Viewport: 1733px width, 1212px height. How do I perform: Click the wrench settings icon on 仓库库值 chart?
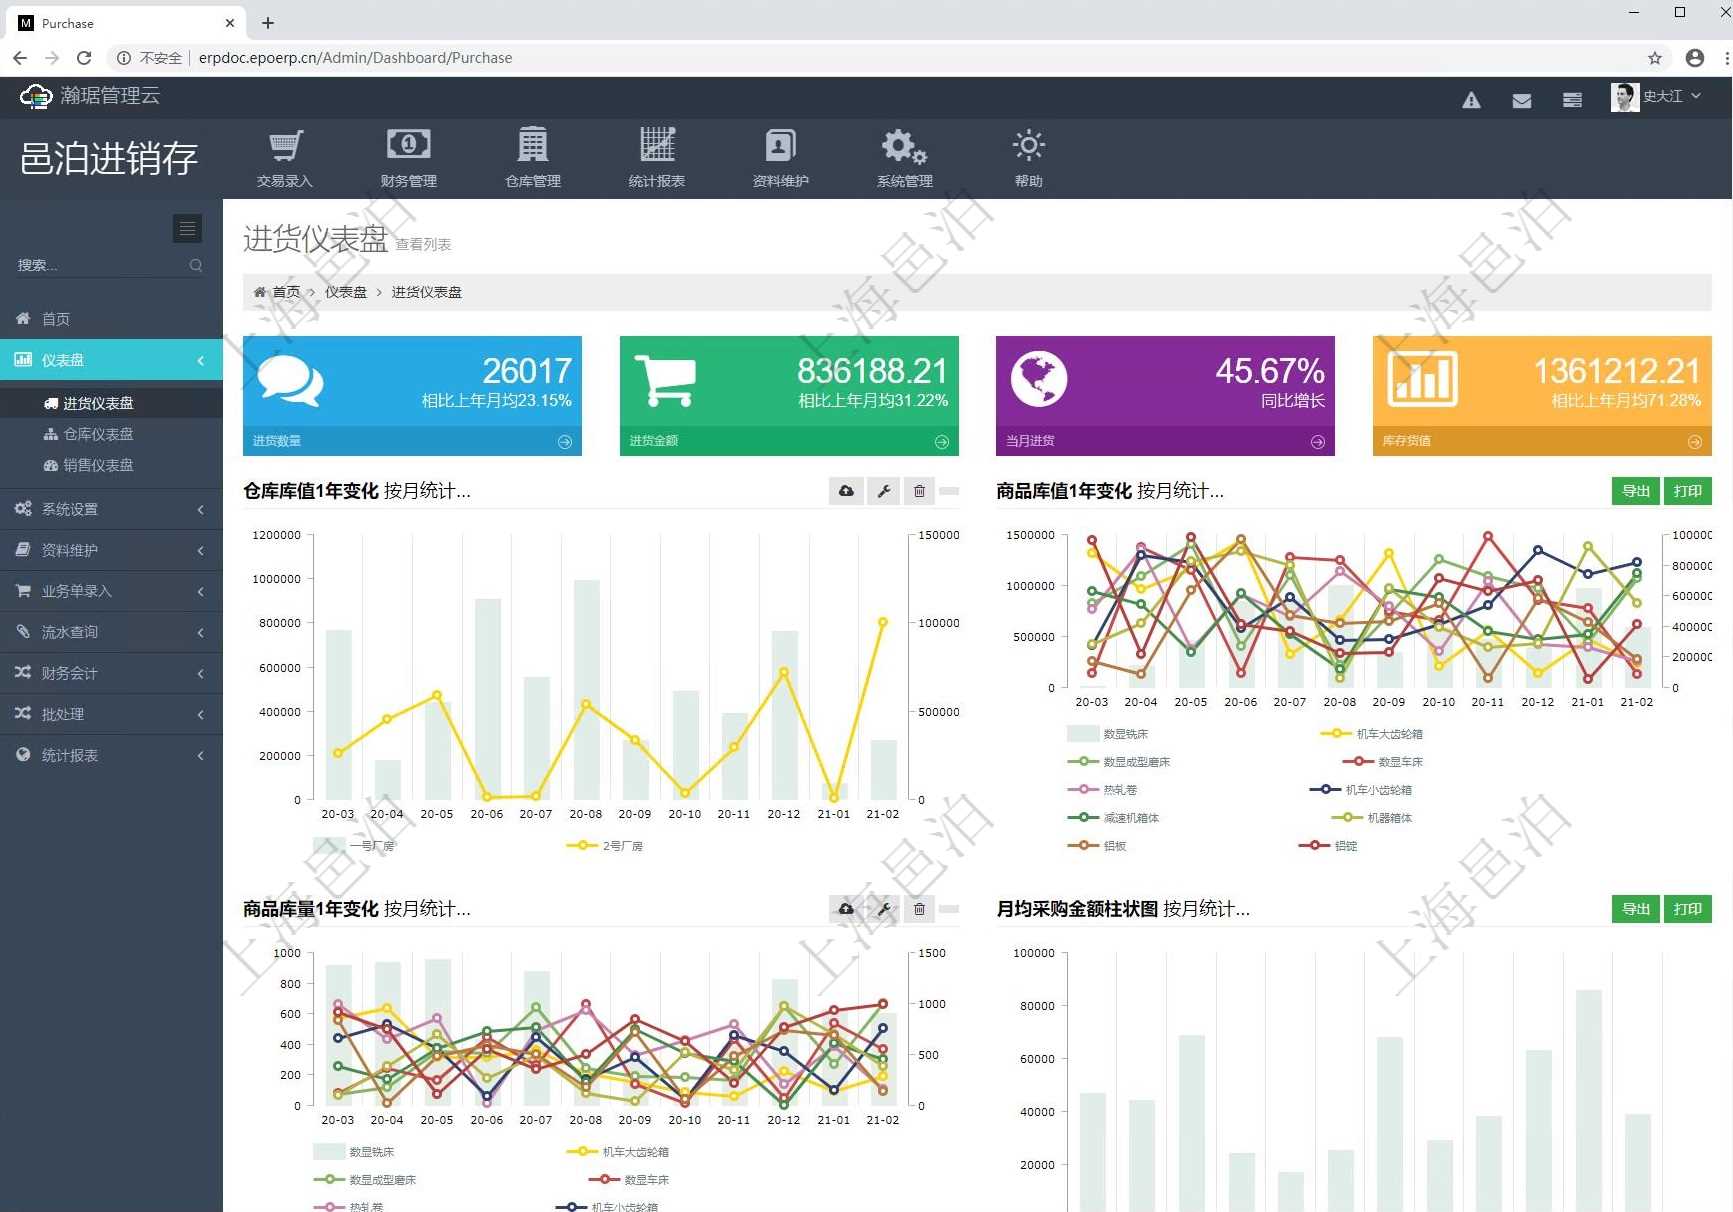coord(884,491)
